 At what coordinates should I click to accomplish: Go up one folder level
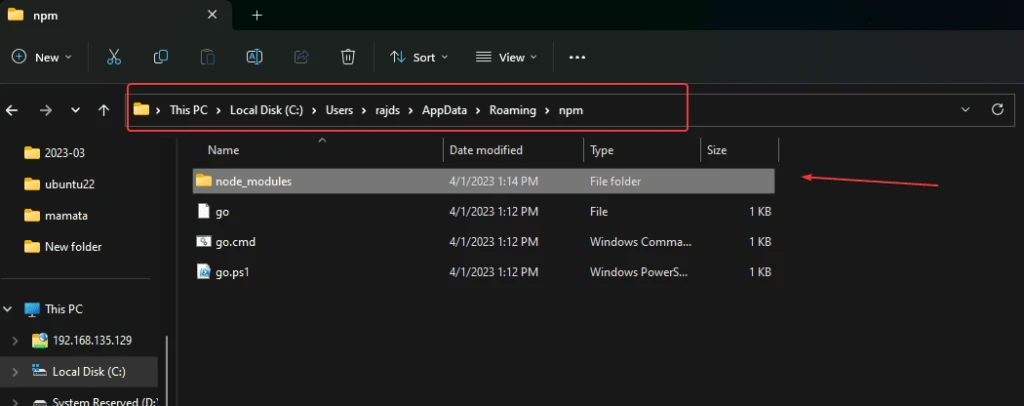point(104,110)
